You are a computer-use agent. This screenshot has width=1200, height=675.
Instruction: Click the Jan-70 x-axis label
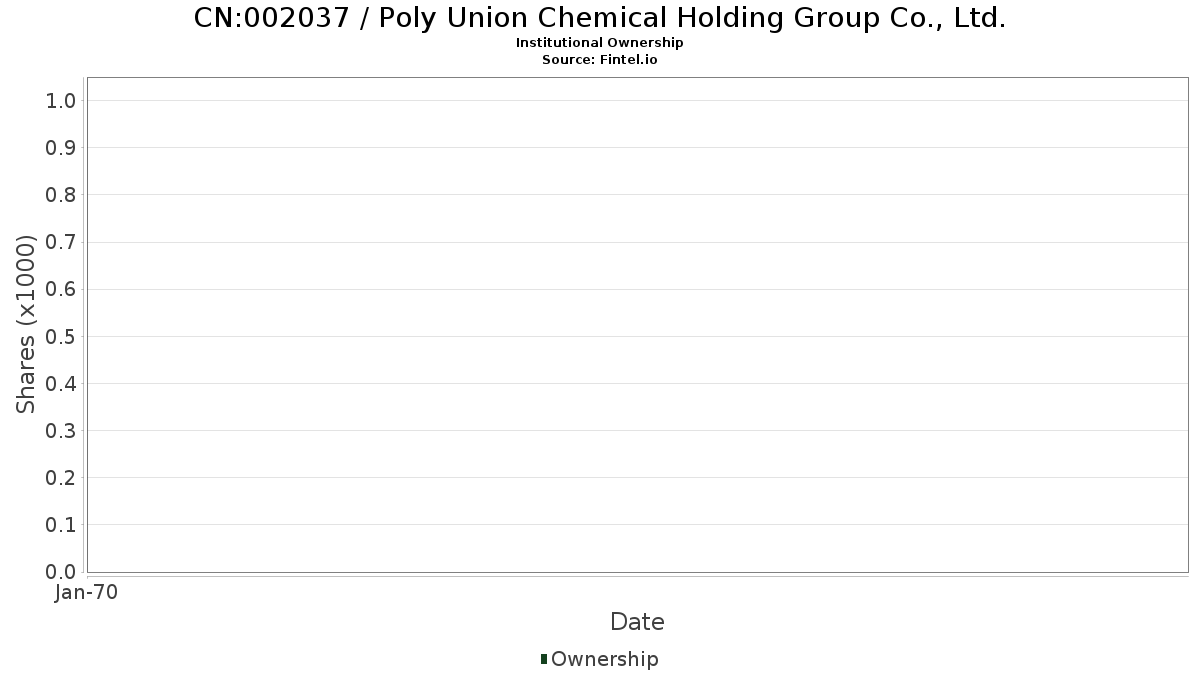[x=87, y=593]
